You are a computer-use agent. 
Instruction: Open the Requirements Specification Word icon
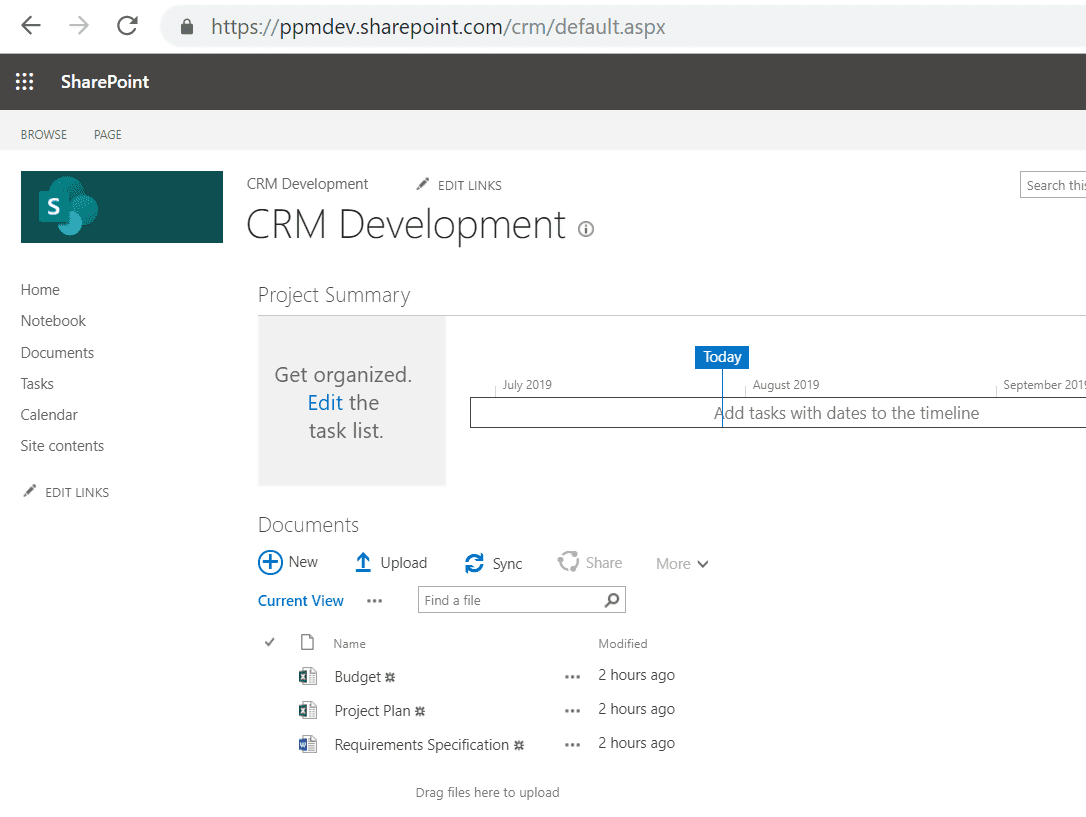point(308,744)
